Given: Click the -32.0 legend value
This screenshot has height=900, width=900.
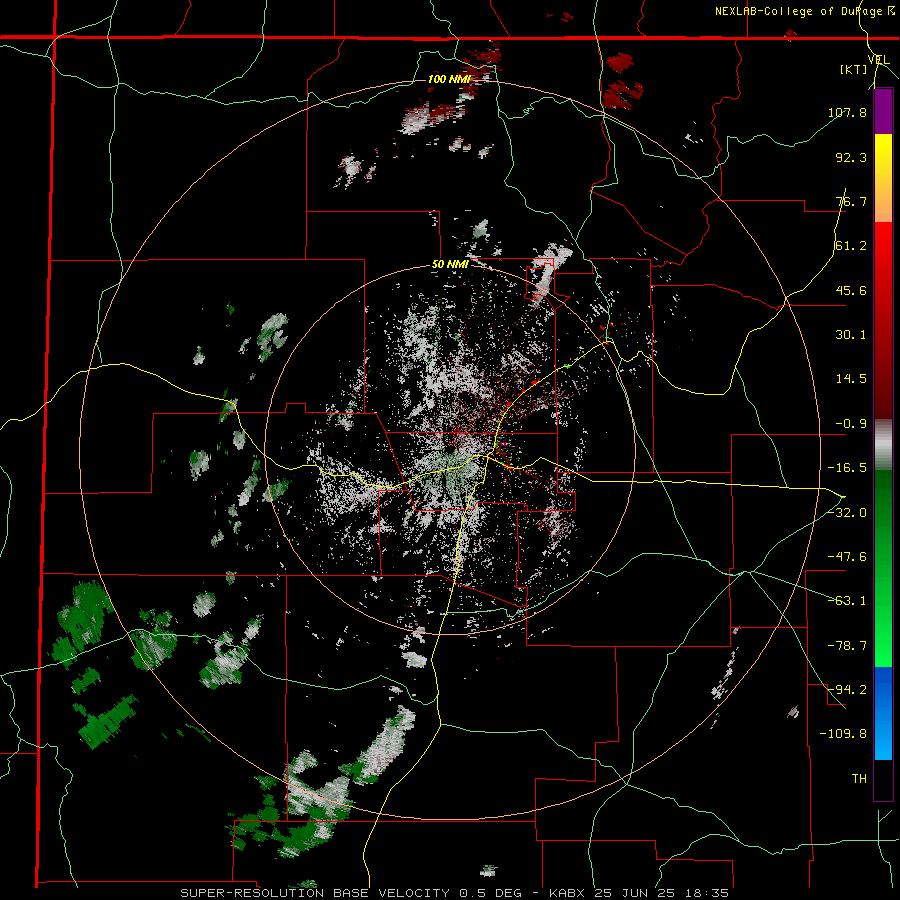Looking at the screenshot, I should pyautogui.click(x=847, y=512).
